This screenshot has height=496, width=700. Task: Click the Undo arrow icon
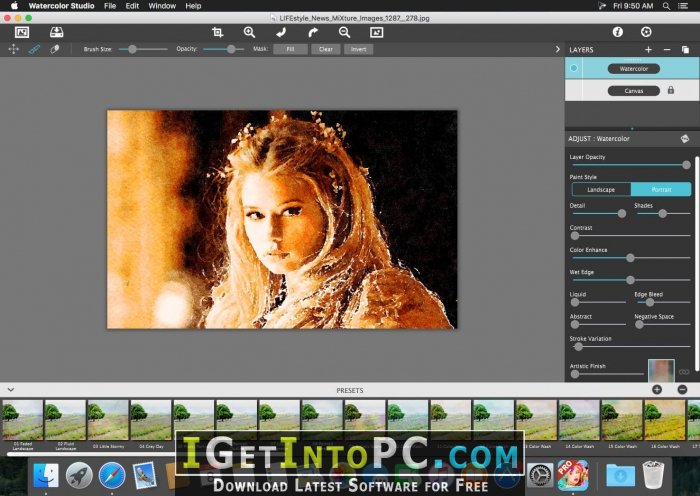point(281,32)
